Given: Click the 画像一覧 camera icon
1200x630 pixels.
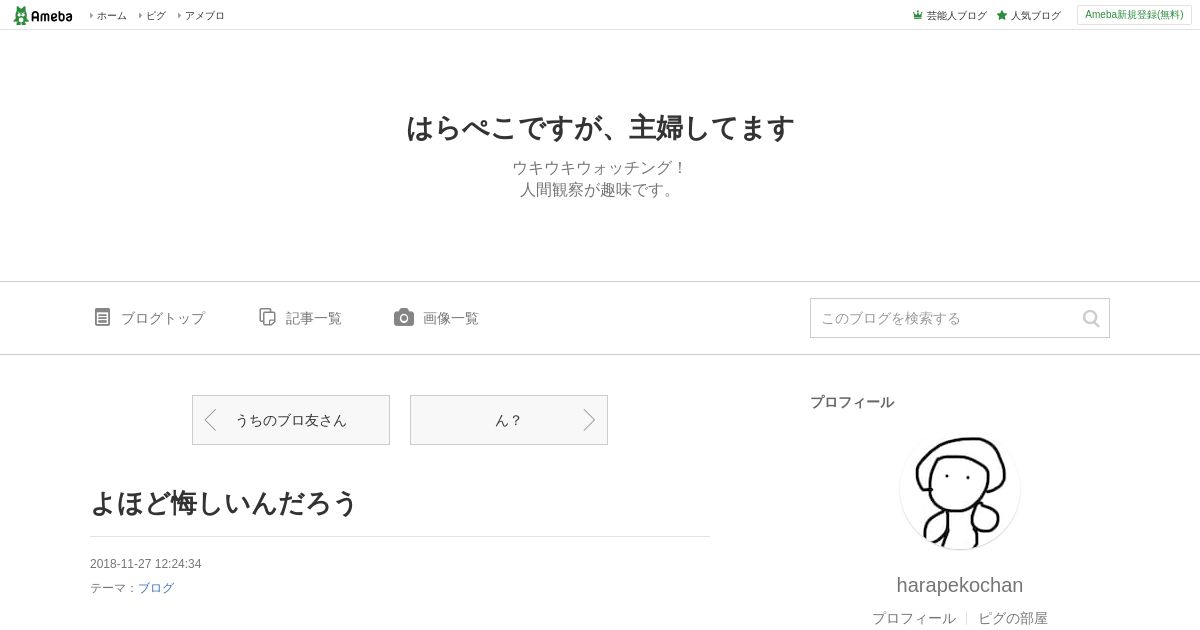Looking at the screenshot, I should point(404,317).
